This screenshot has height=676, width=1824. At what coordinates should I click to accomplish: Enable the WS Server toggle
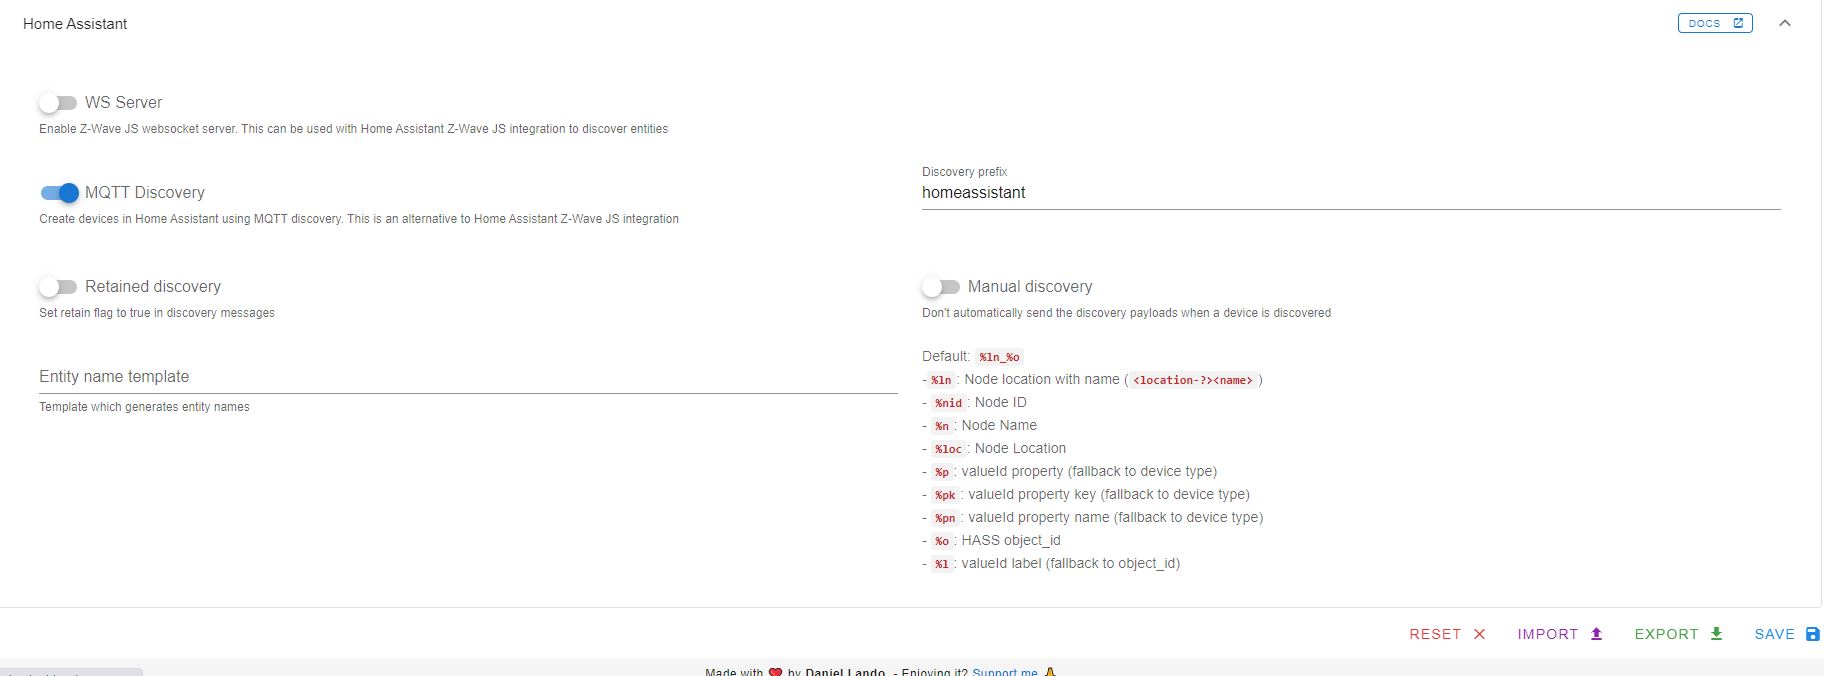(58, 103)
